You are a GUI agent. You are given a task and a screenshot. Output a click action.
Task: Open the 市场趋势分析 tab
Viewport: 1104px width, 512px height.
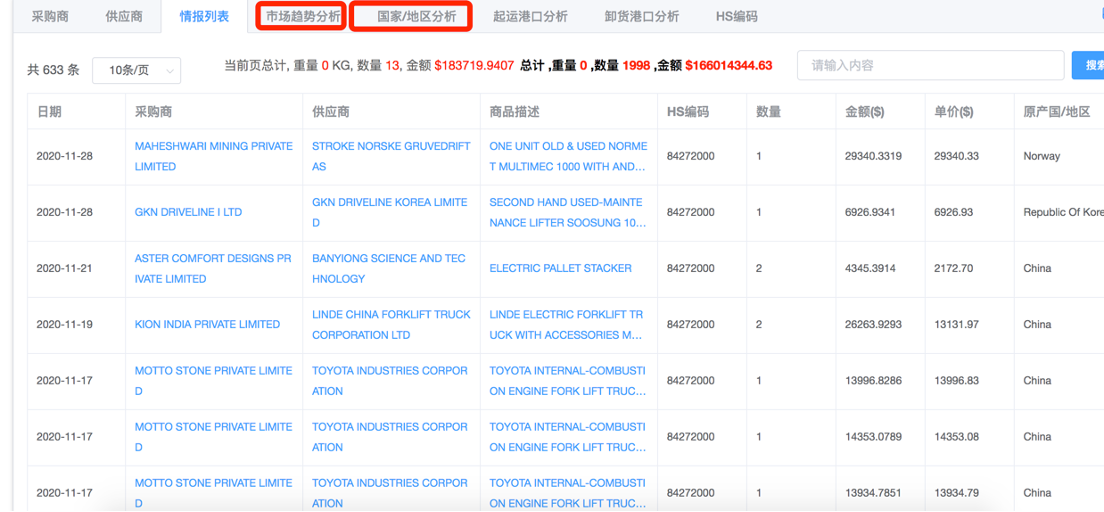click(x=303, y=16)
